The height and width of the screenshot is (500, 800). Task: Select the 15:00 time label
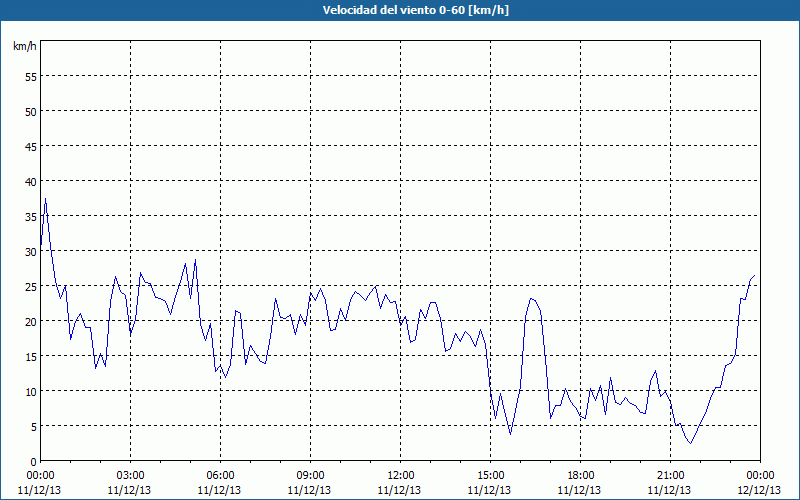tap(490, 475)
